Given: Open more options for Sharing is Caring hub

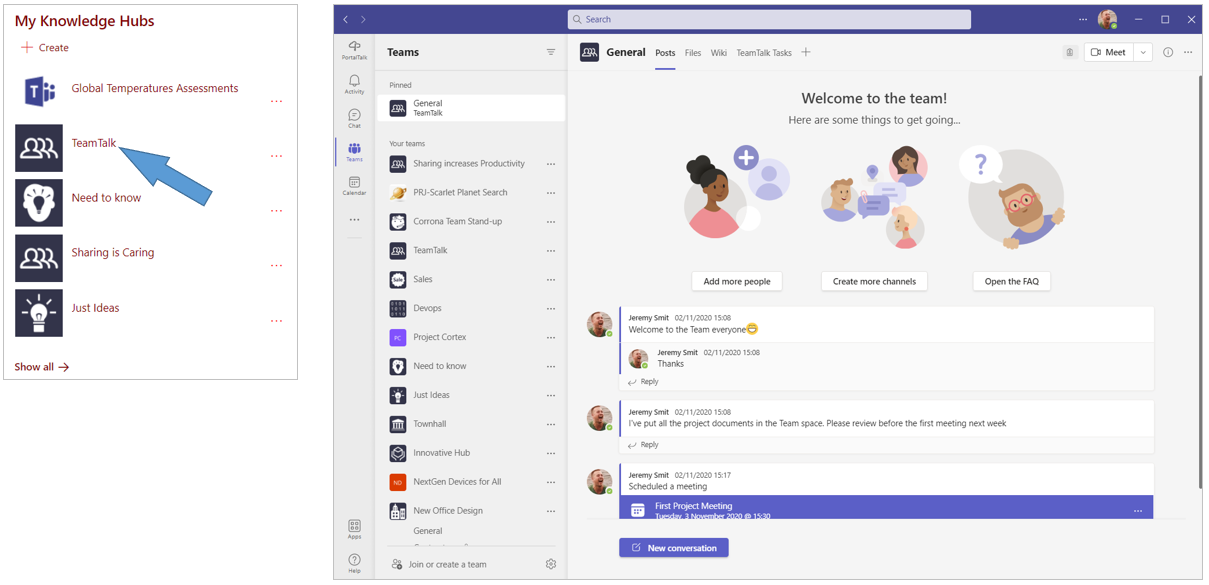Looking at the screenshot, I should [x=277, y=266].
